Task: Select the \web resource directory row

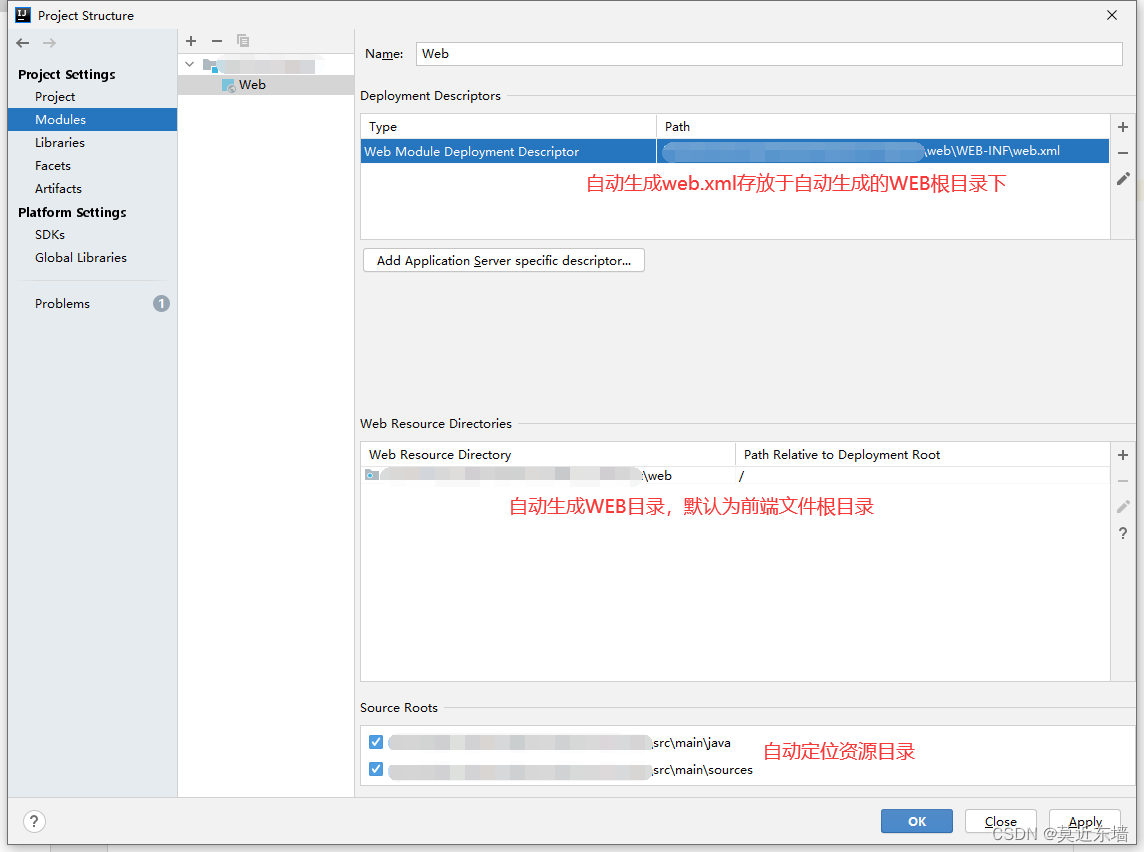Action: (735, 476)
